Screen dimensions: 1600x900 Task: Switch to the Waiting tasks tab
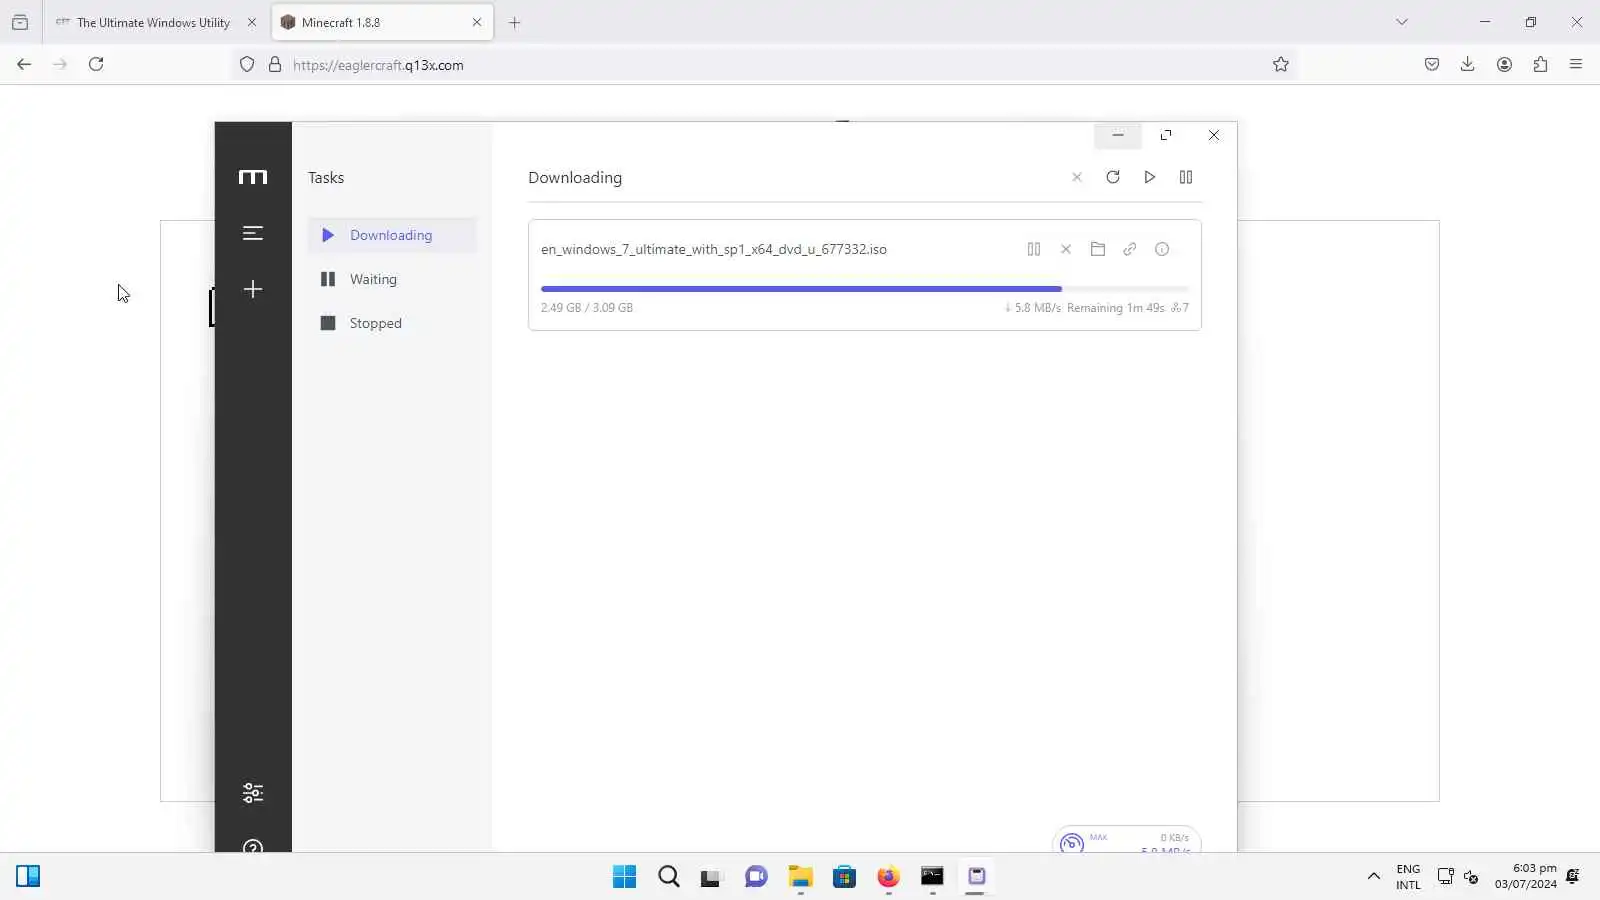pos(391,279)
